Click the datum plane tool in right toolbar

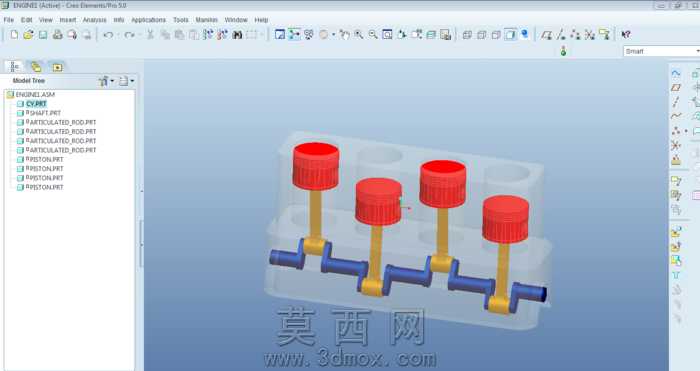676,88
